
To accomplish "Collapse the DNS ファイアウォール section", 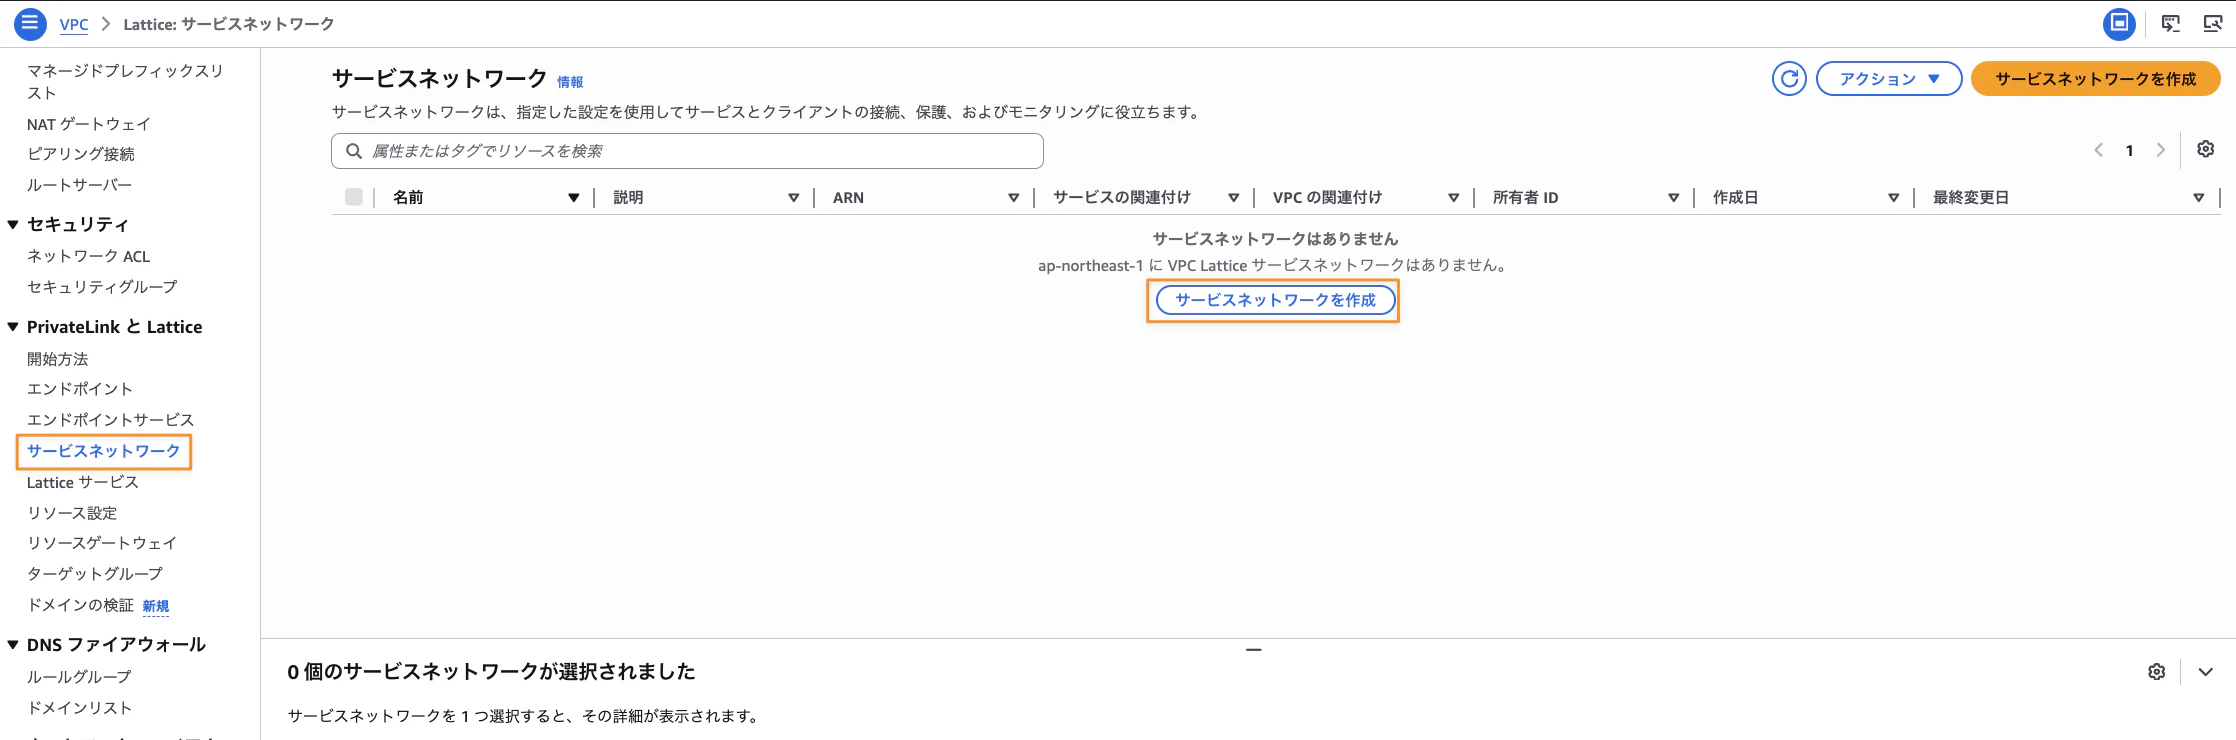I will point(13,645).
